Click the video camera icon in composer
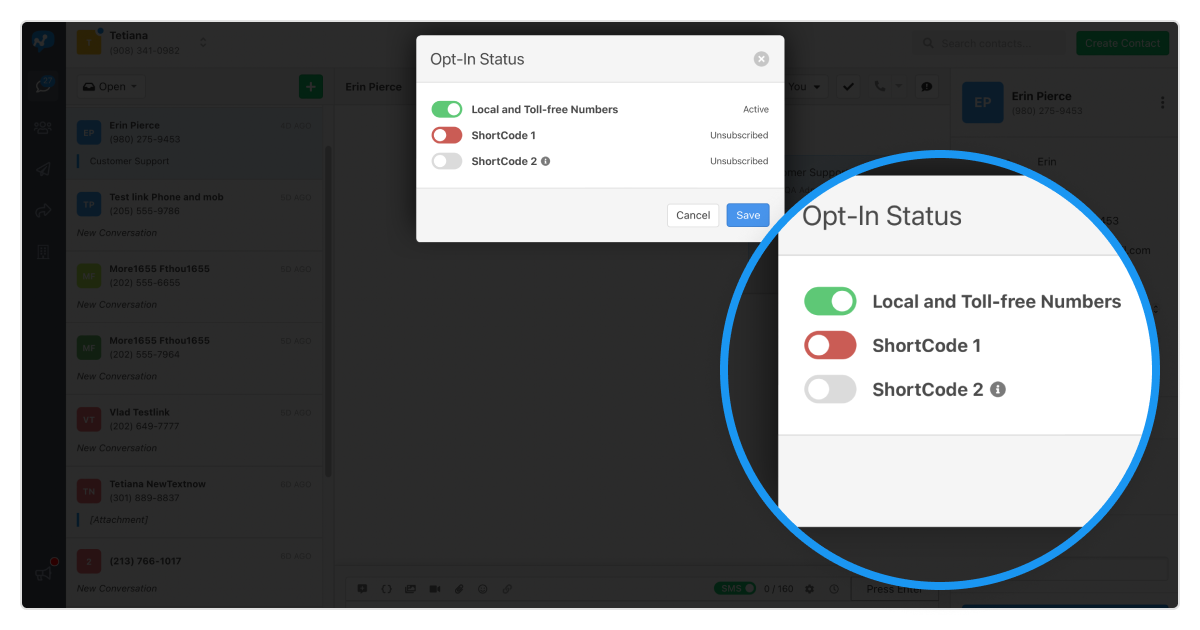This screenshot has width=1200, height=630. point(435,589)
